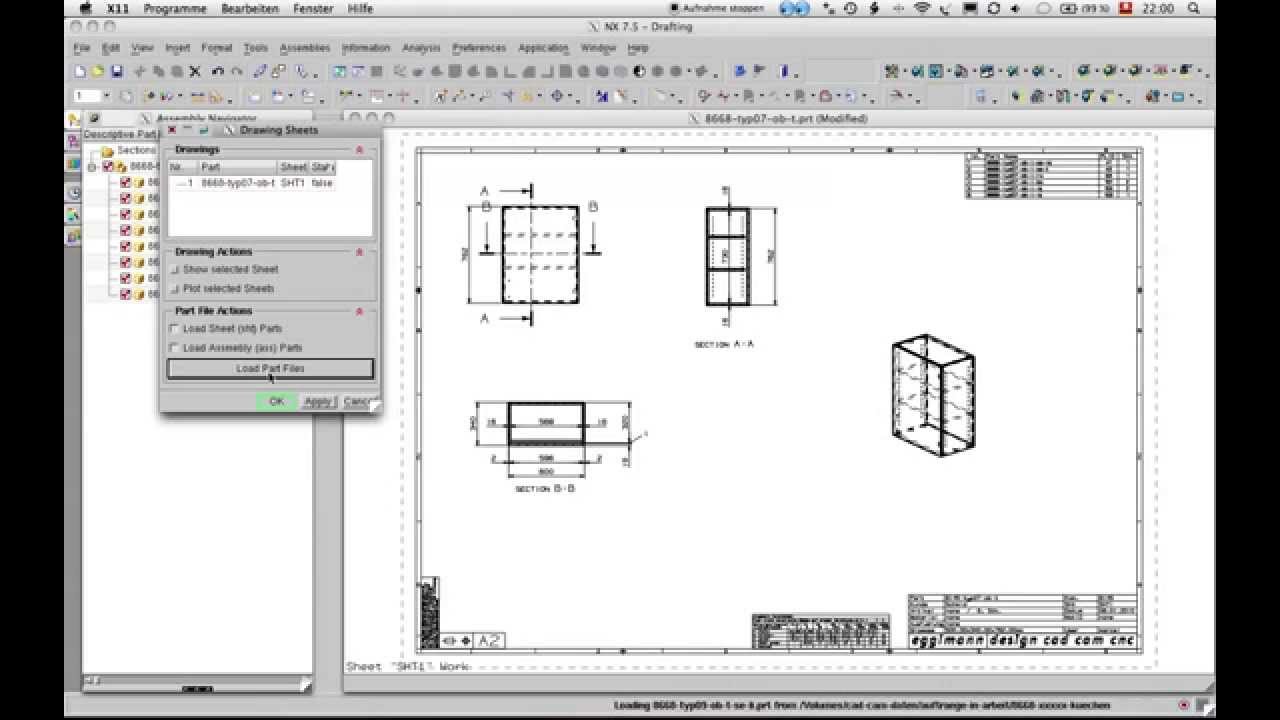Click the Redo toolbar icon

pos(236,72)
